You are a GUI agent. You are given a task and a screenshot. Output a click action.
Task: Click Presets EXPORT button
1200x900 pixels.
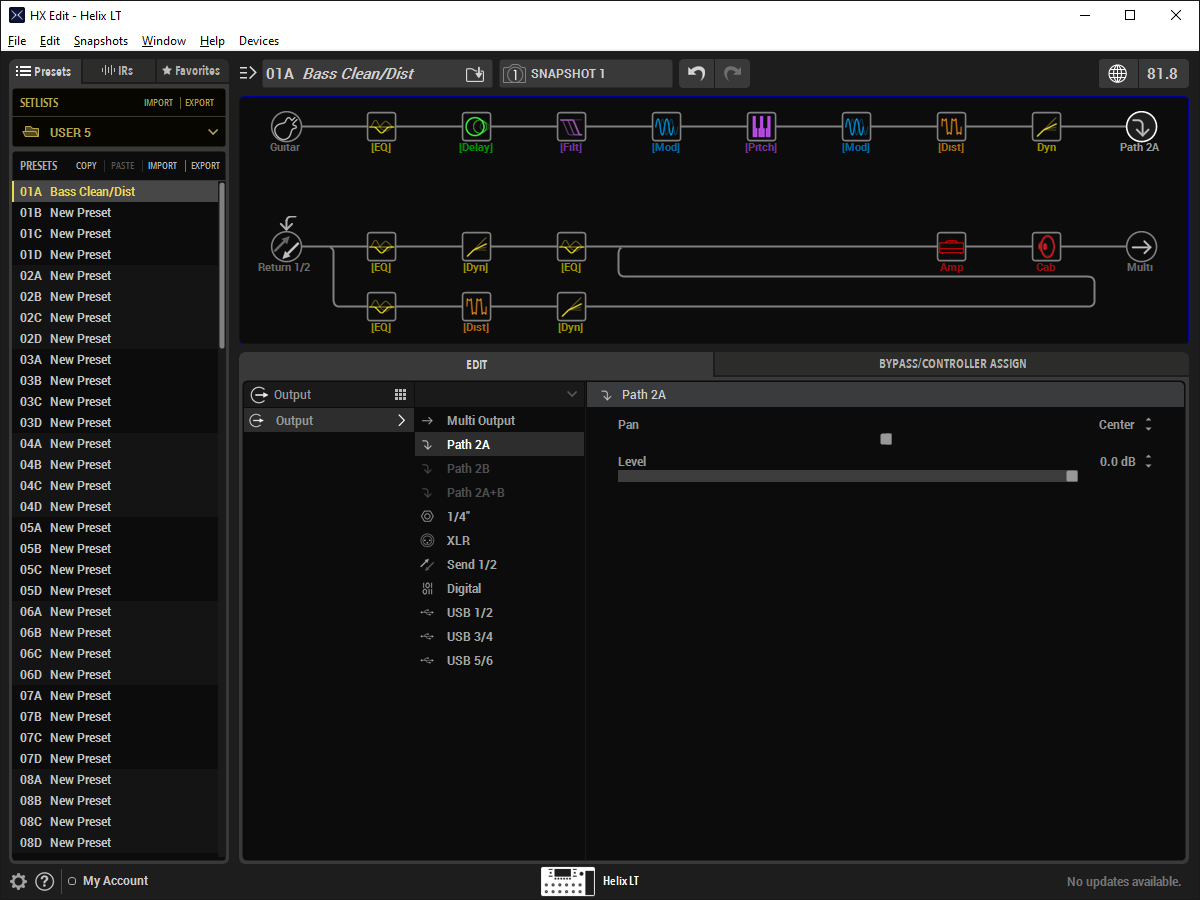(205, 166)
